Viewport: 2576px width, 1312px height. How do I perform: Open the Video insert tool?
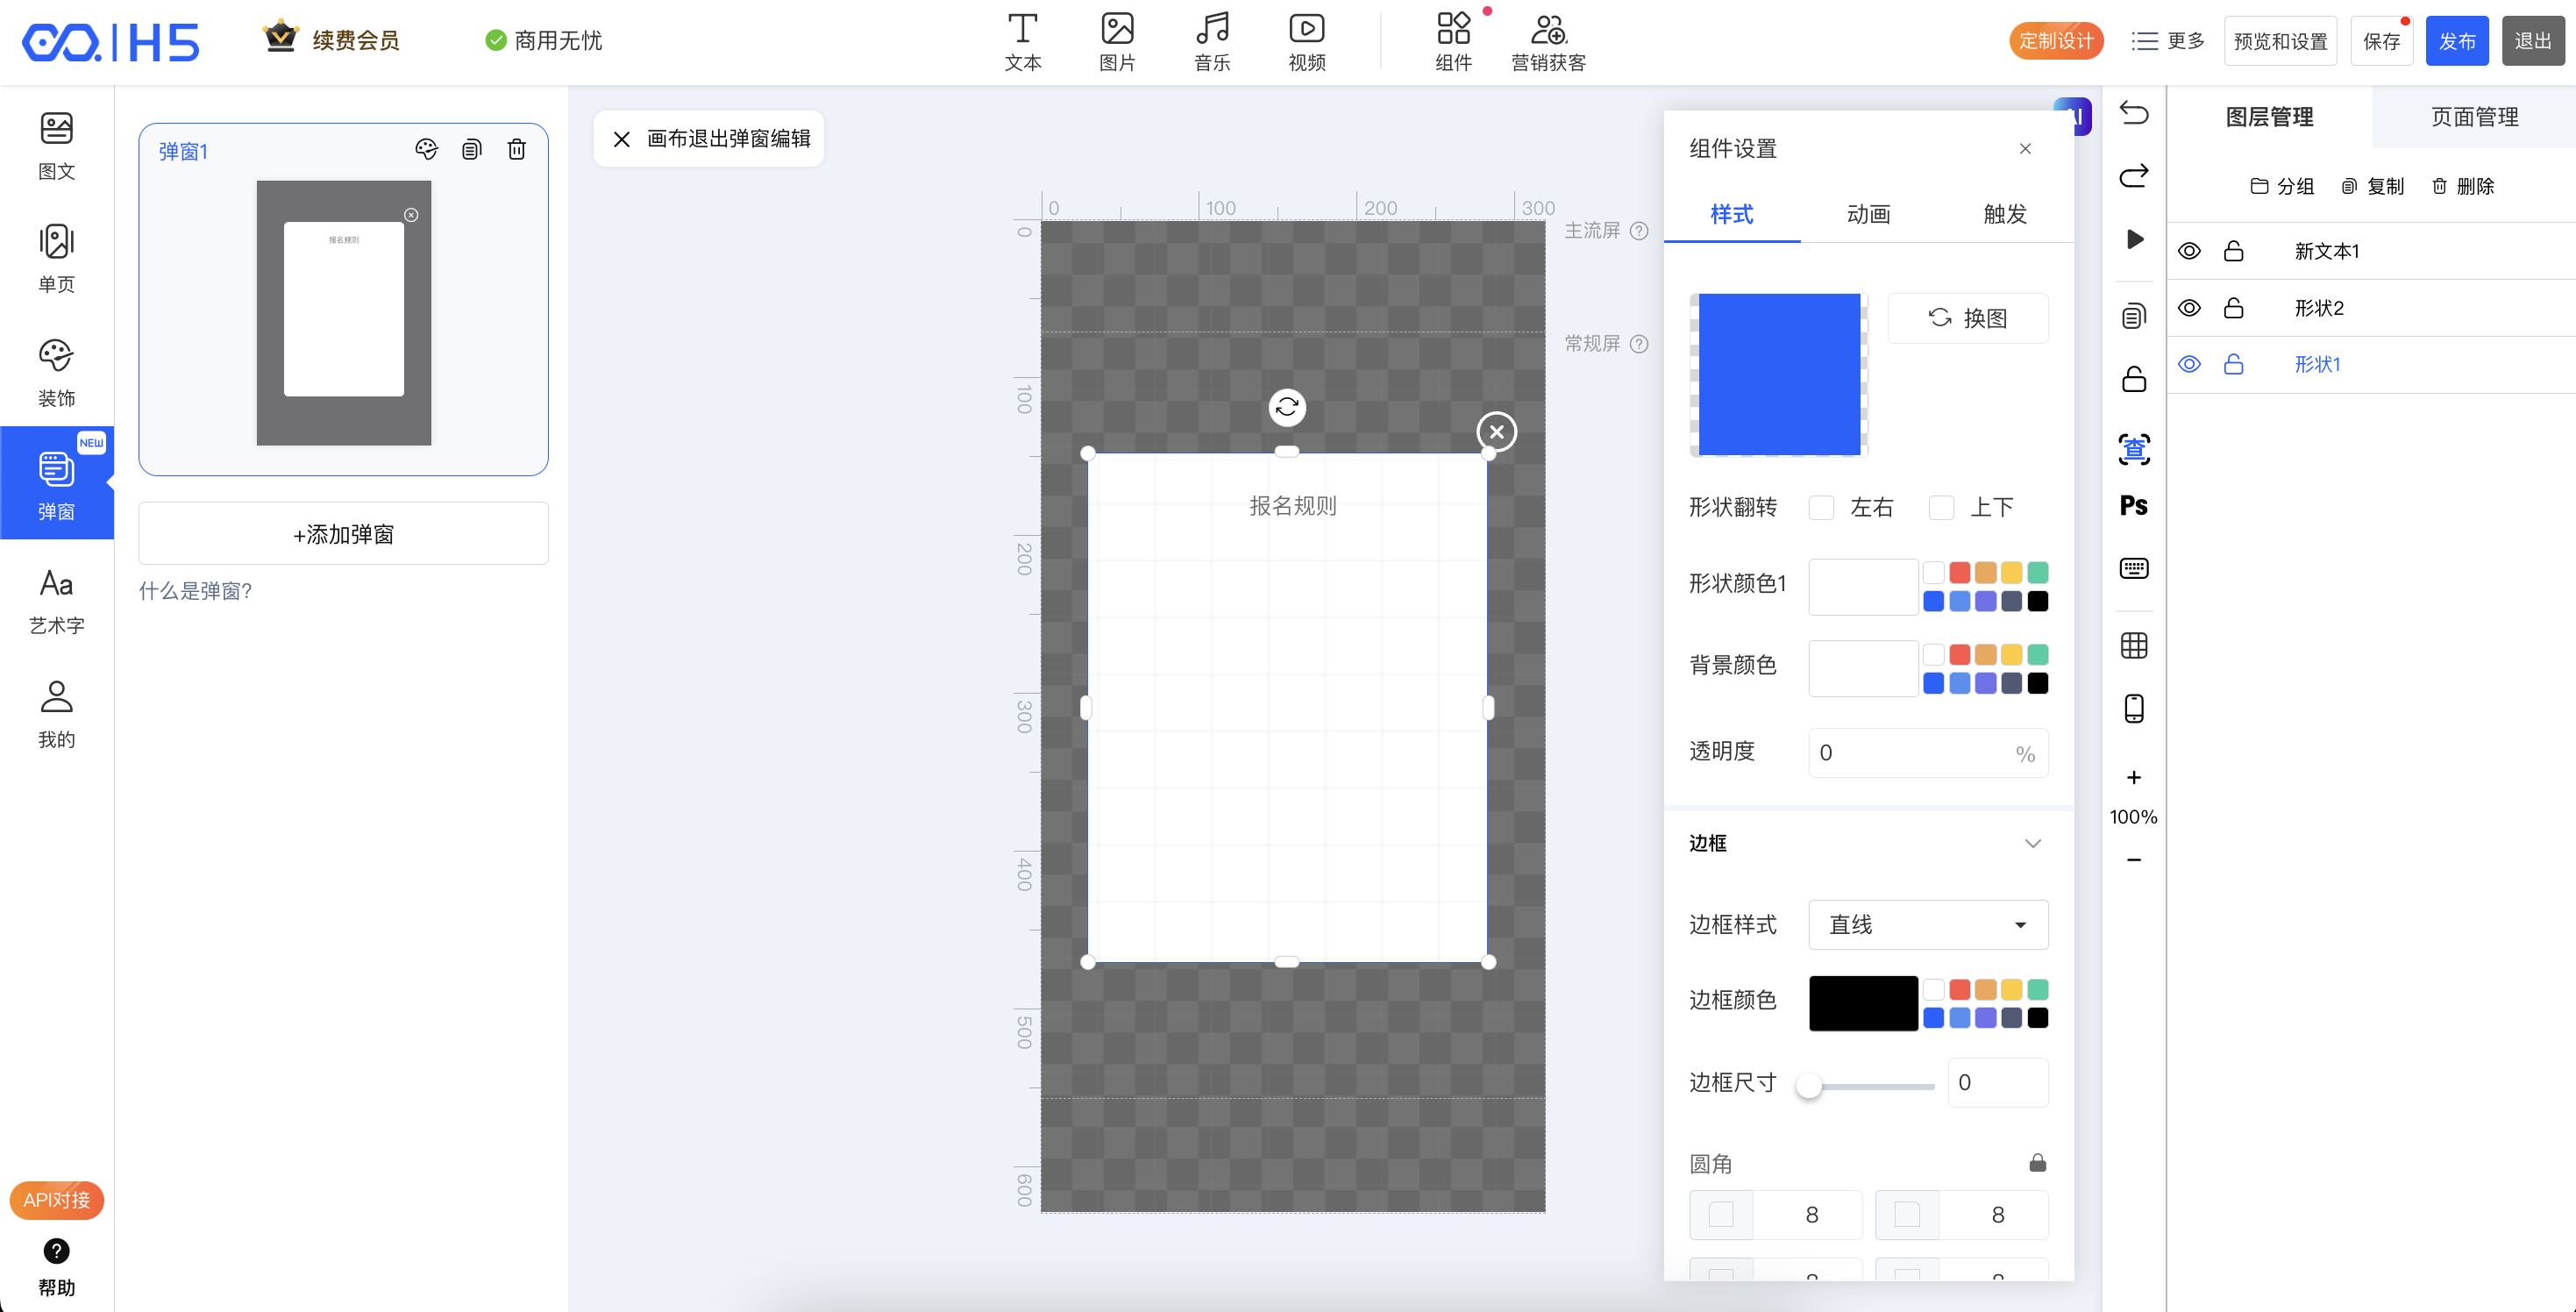[x=1306, y=41]
